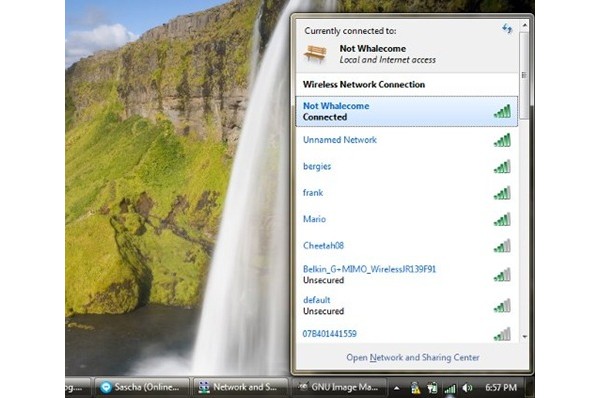Select the 07B401441559 network
The height and width of the screenshot is (398, 600).
coord(407,333)
